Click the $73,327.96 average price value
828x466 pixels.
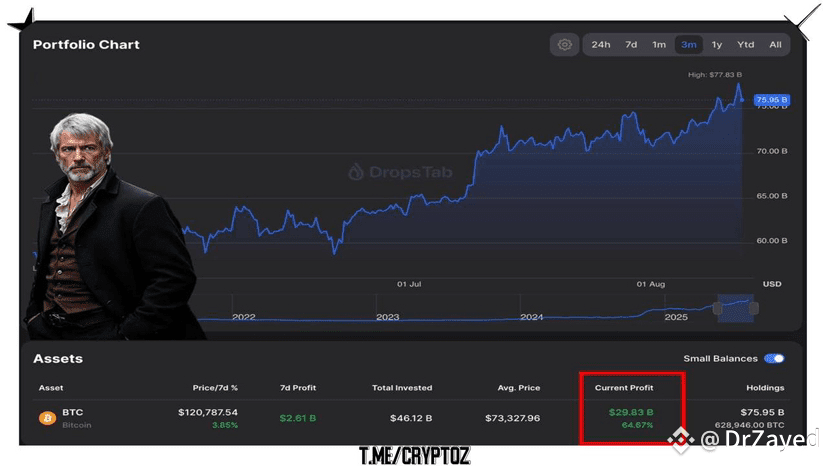(513, 418)
